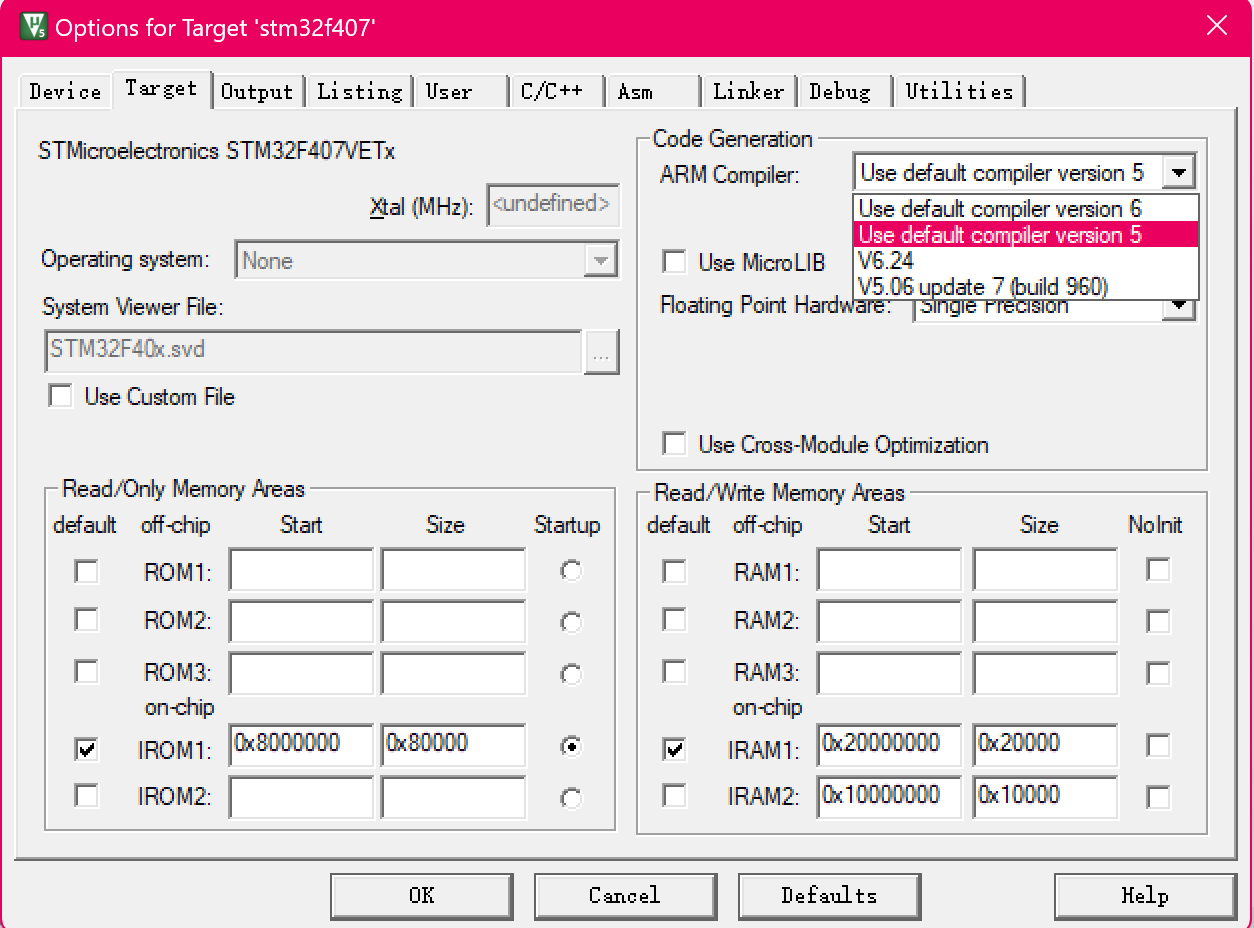
Task: Click the IROM1 Size field 0x80000
Action: [x=453, y=746]
